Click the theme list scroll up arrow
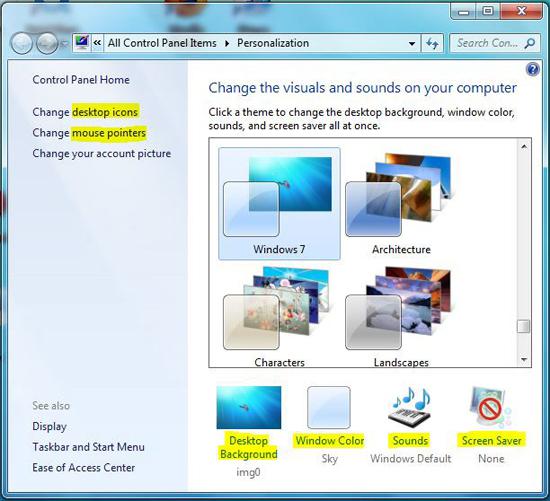Viewport: 550px width, 501px height. pyautogui.click(x=524, y=146)
